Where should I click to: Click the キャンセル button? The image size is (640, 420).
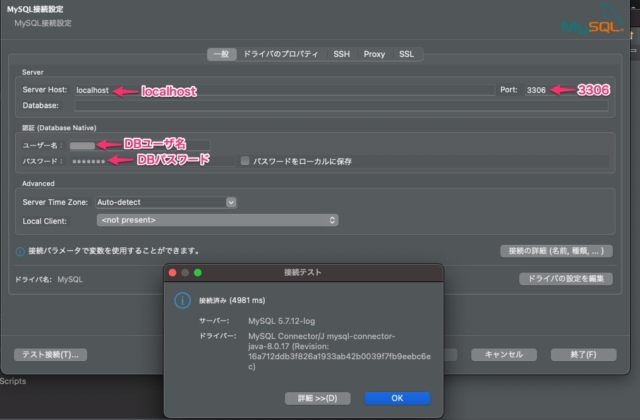504,355
